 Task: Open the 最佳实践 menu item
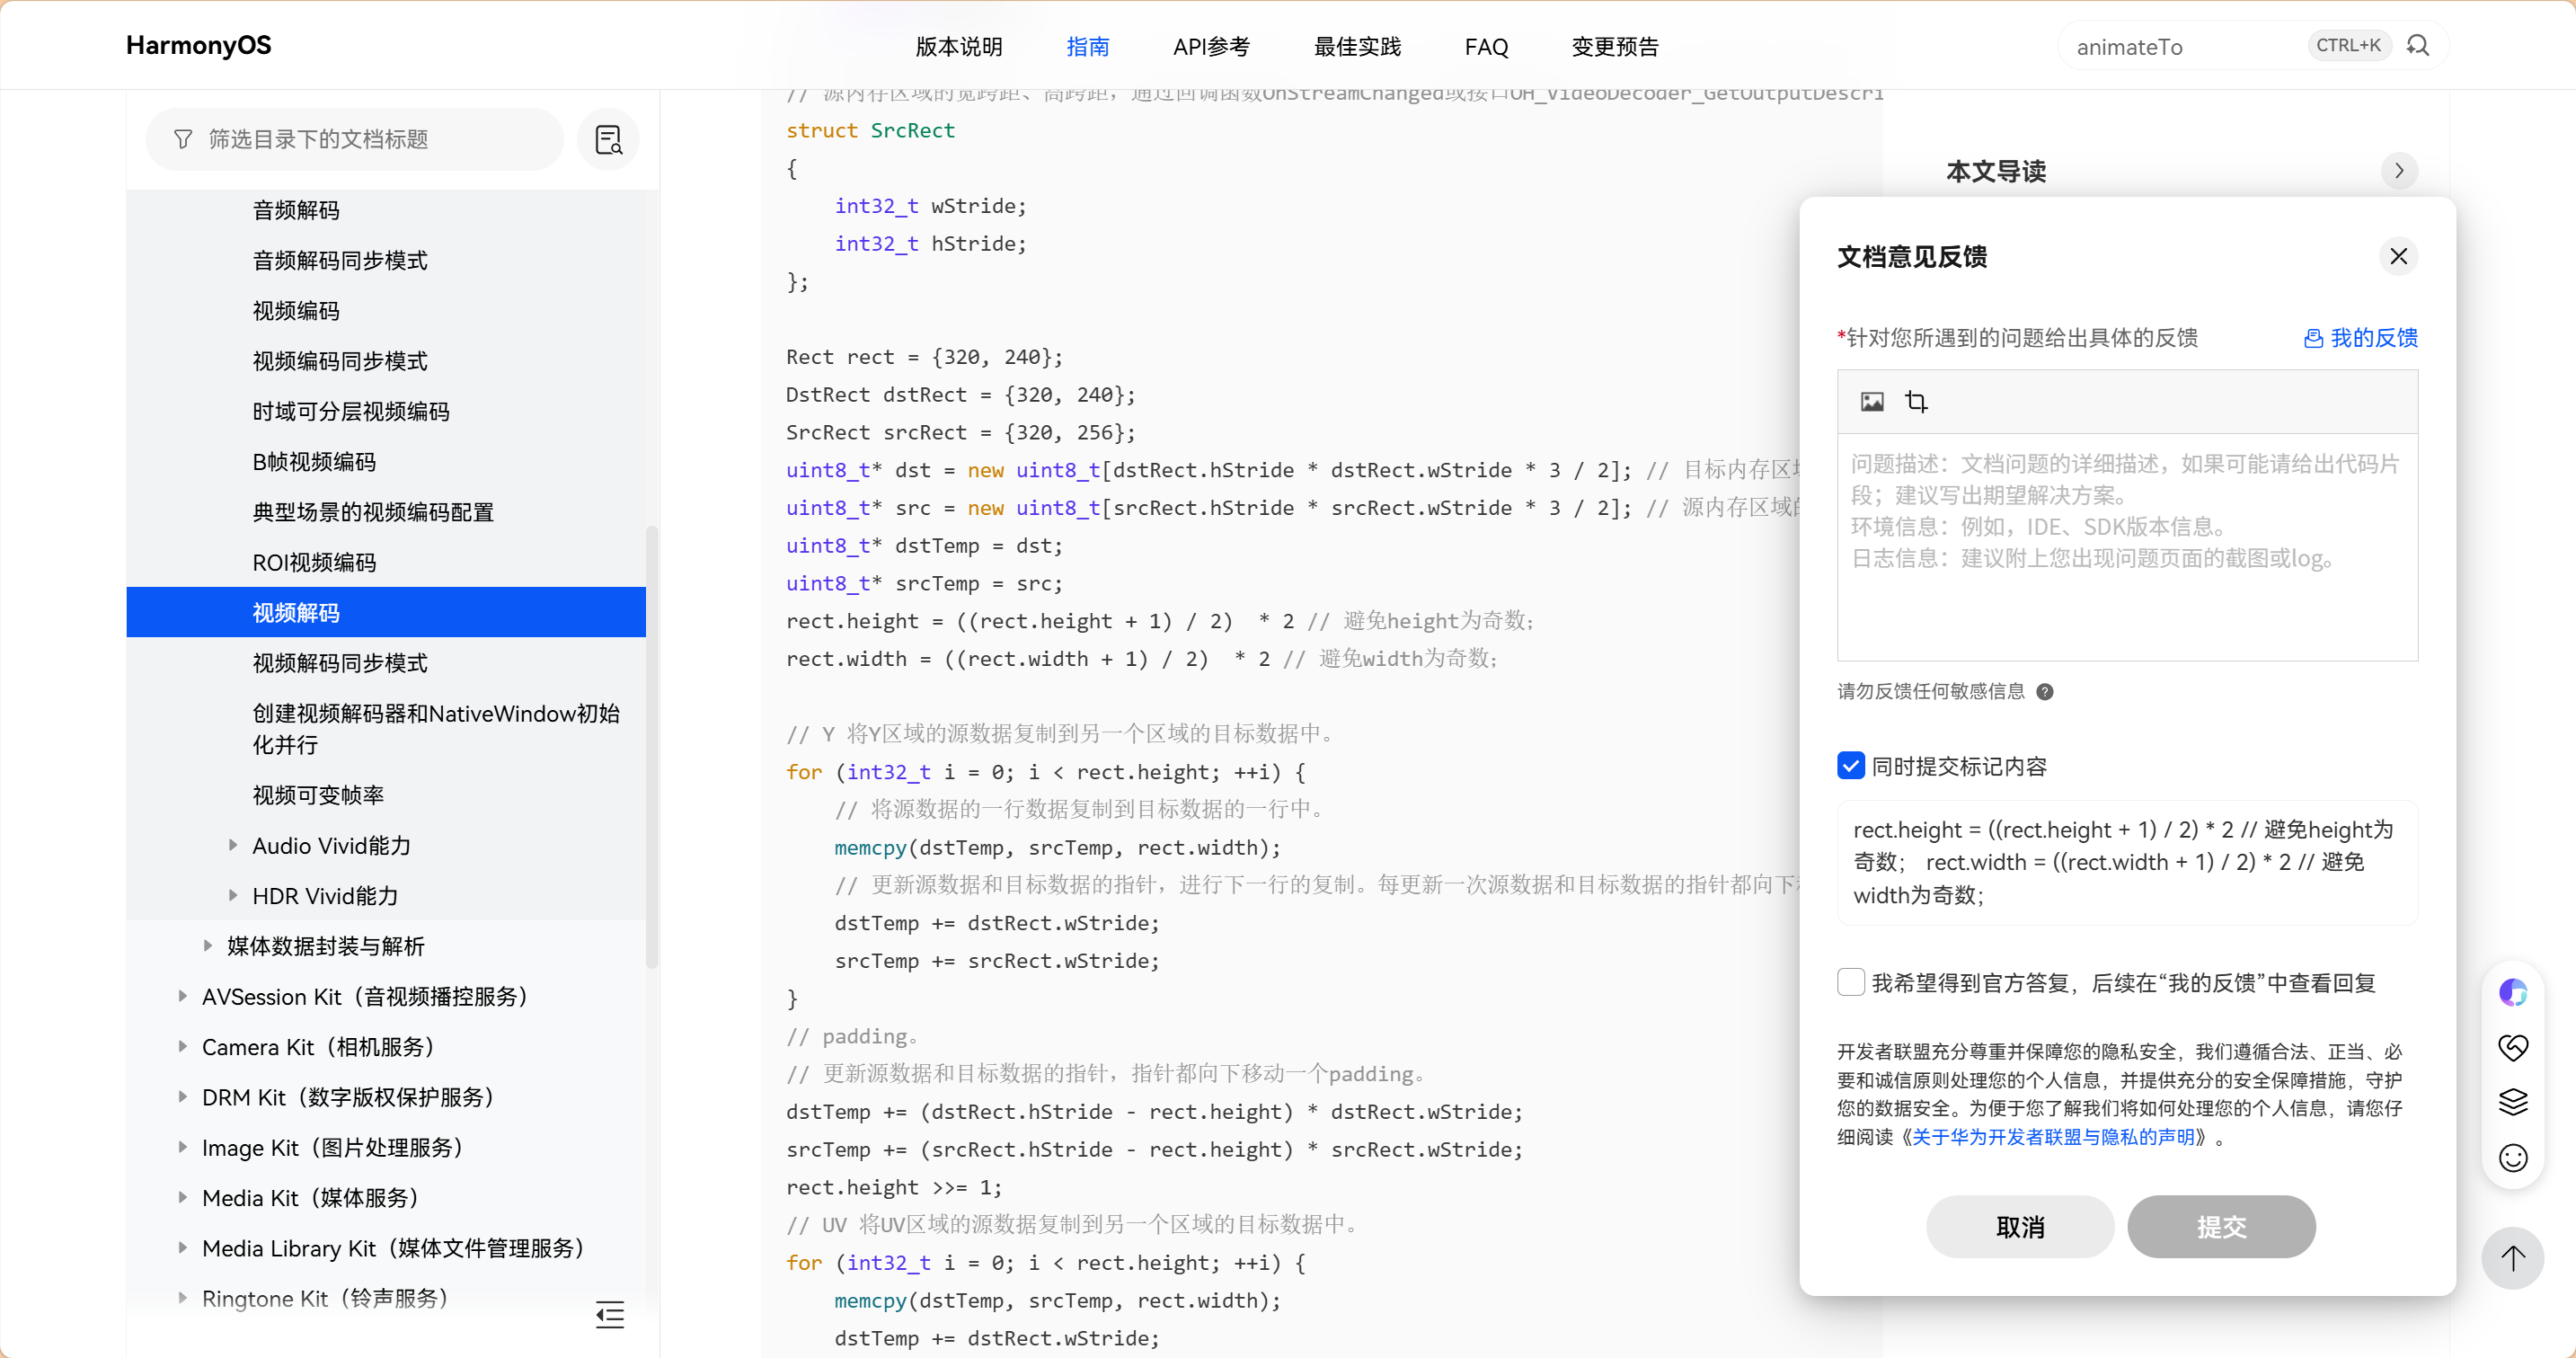(1357, 47)
